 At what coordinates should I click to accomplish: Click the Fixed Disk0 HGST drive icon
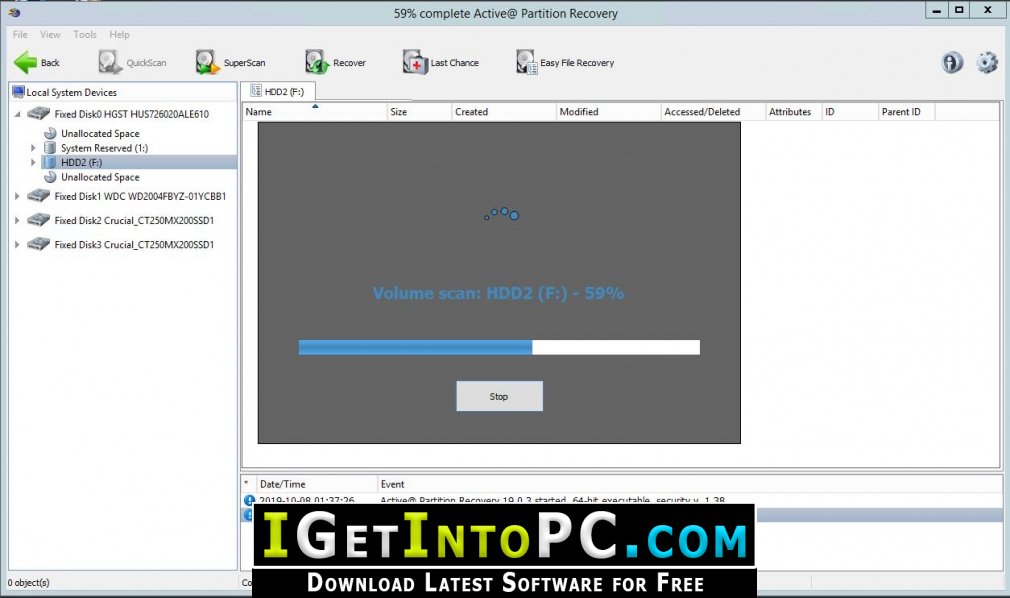[39, 113]
